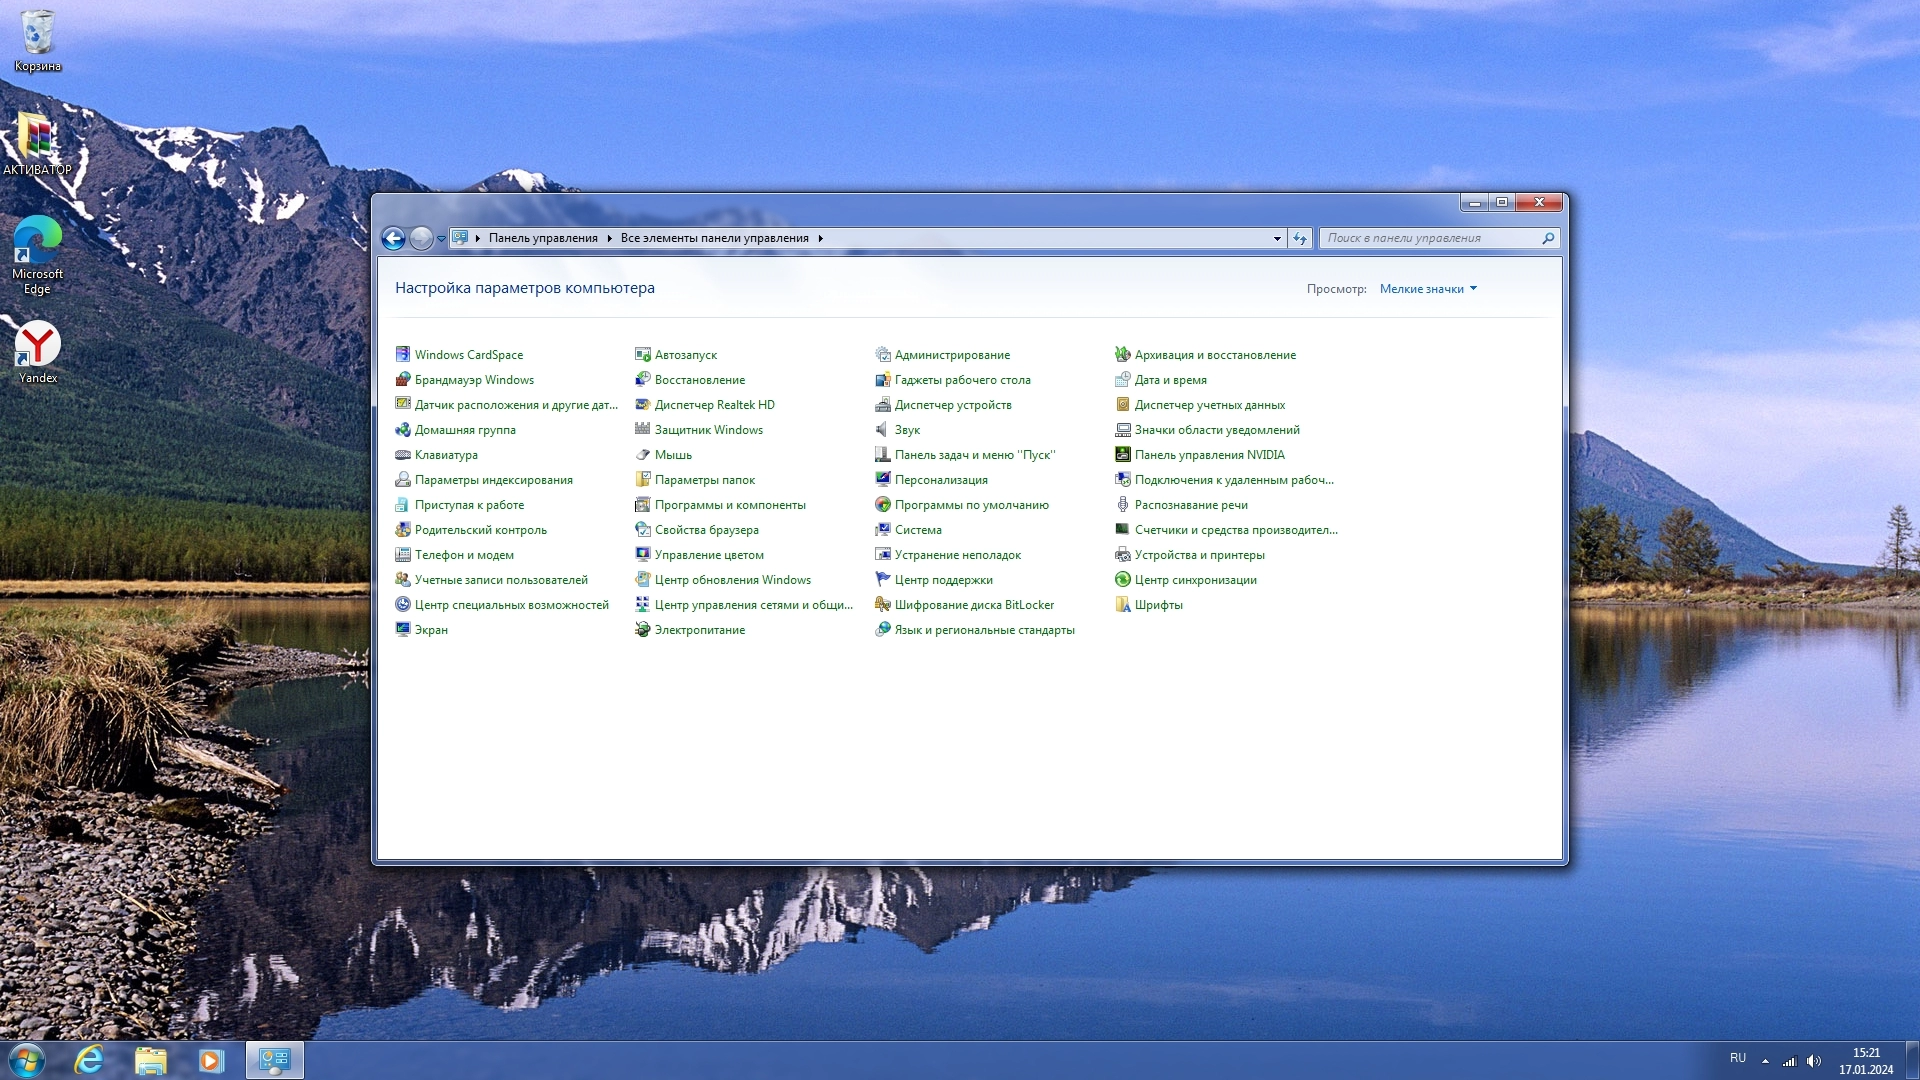
Task: Expand the arrow after Панель управления breadcrumb
Action: click(609, 238)
